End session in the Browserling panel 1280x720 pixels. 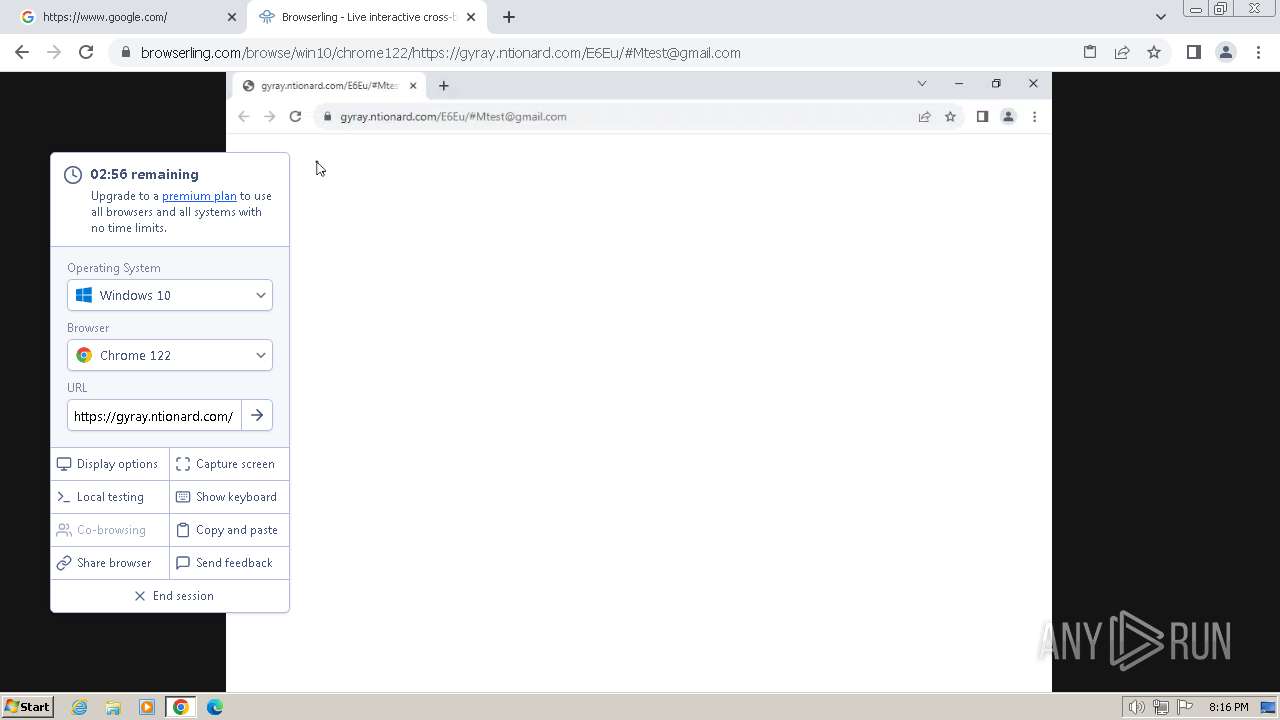click(170, 596)
